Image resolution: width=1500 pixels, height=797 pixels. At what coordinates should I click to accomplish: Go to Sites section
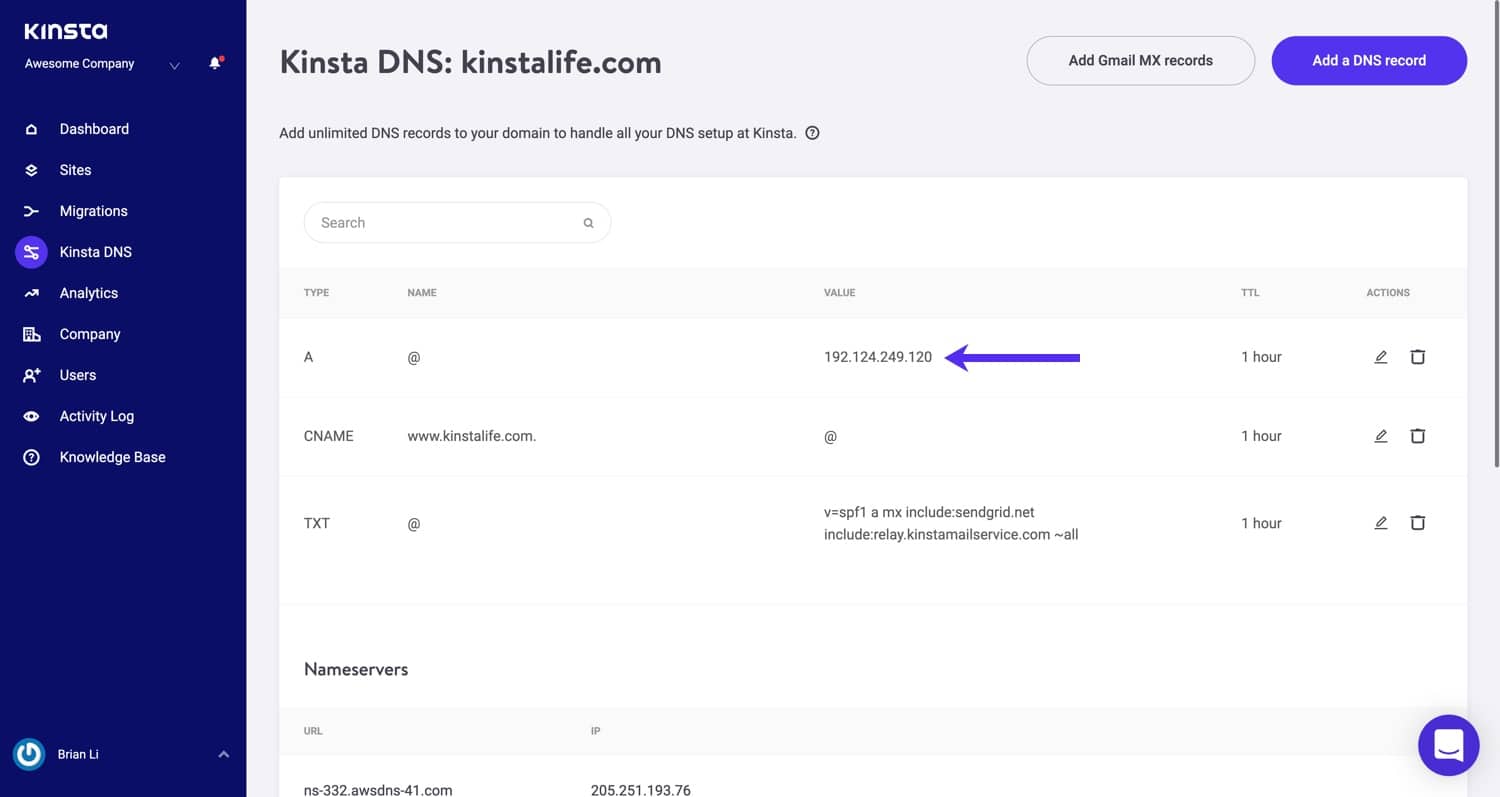pos(75,170)
